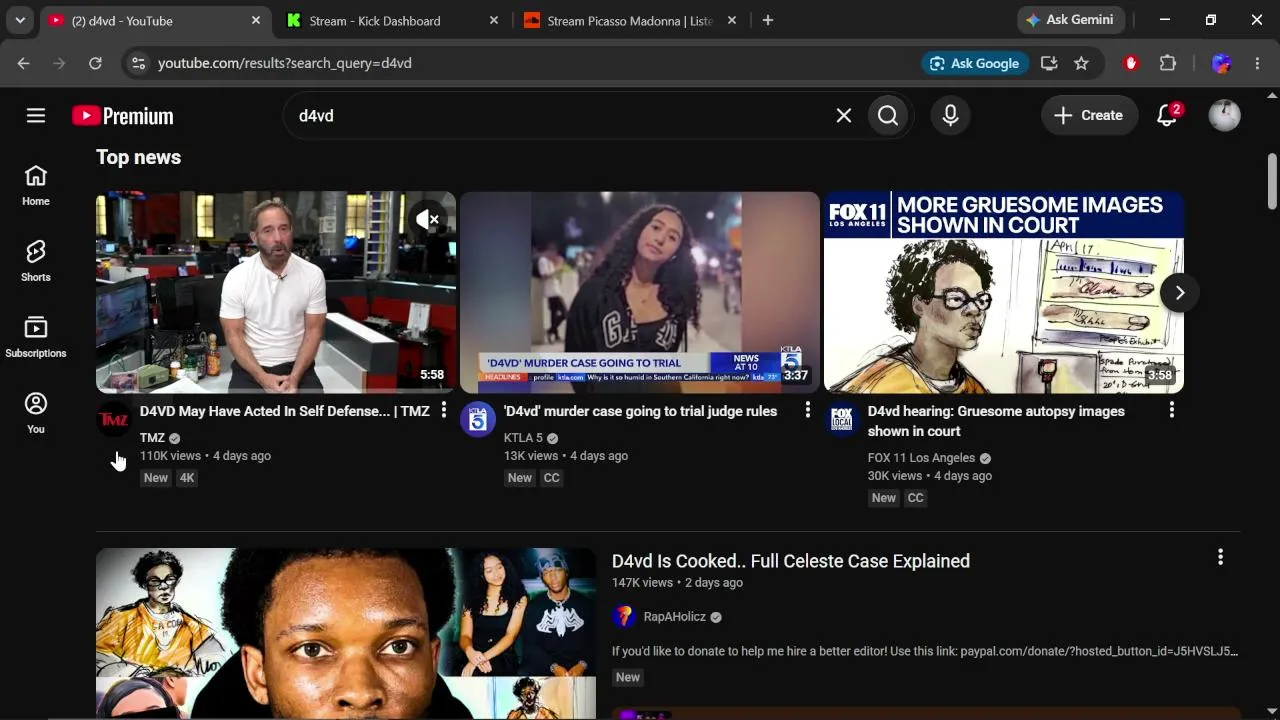Viewport: 1280px width, 720px height.
Task: Click the RapAHolicz video description text
Action: click(925, 651)
